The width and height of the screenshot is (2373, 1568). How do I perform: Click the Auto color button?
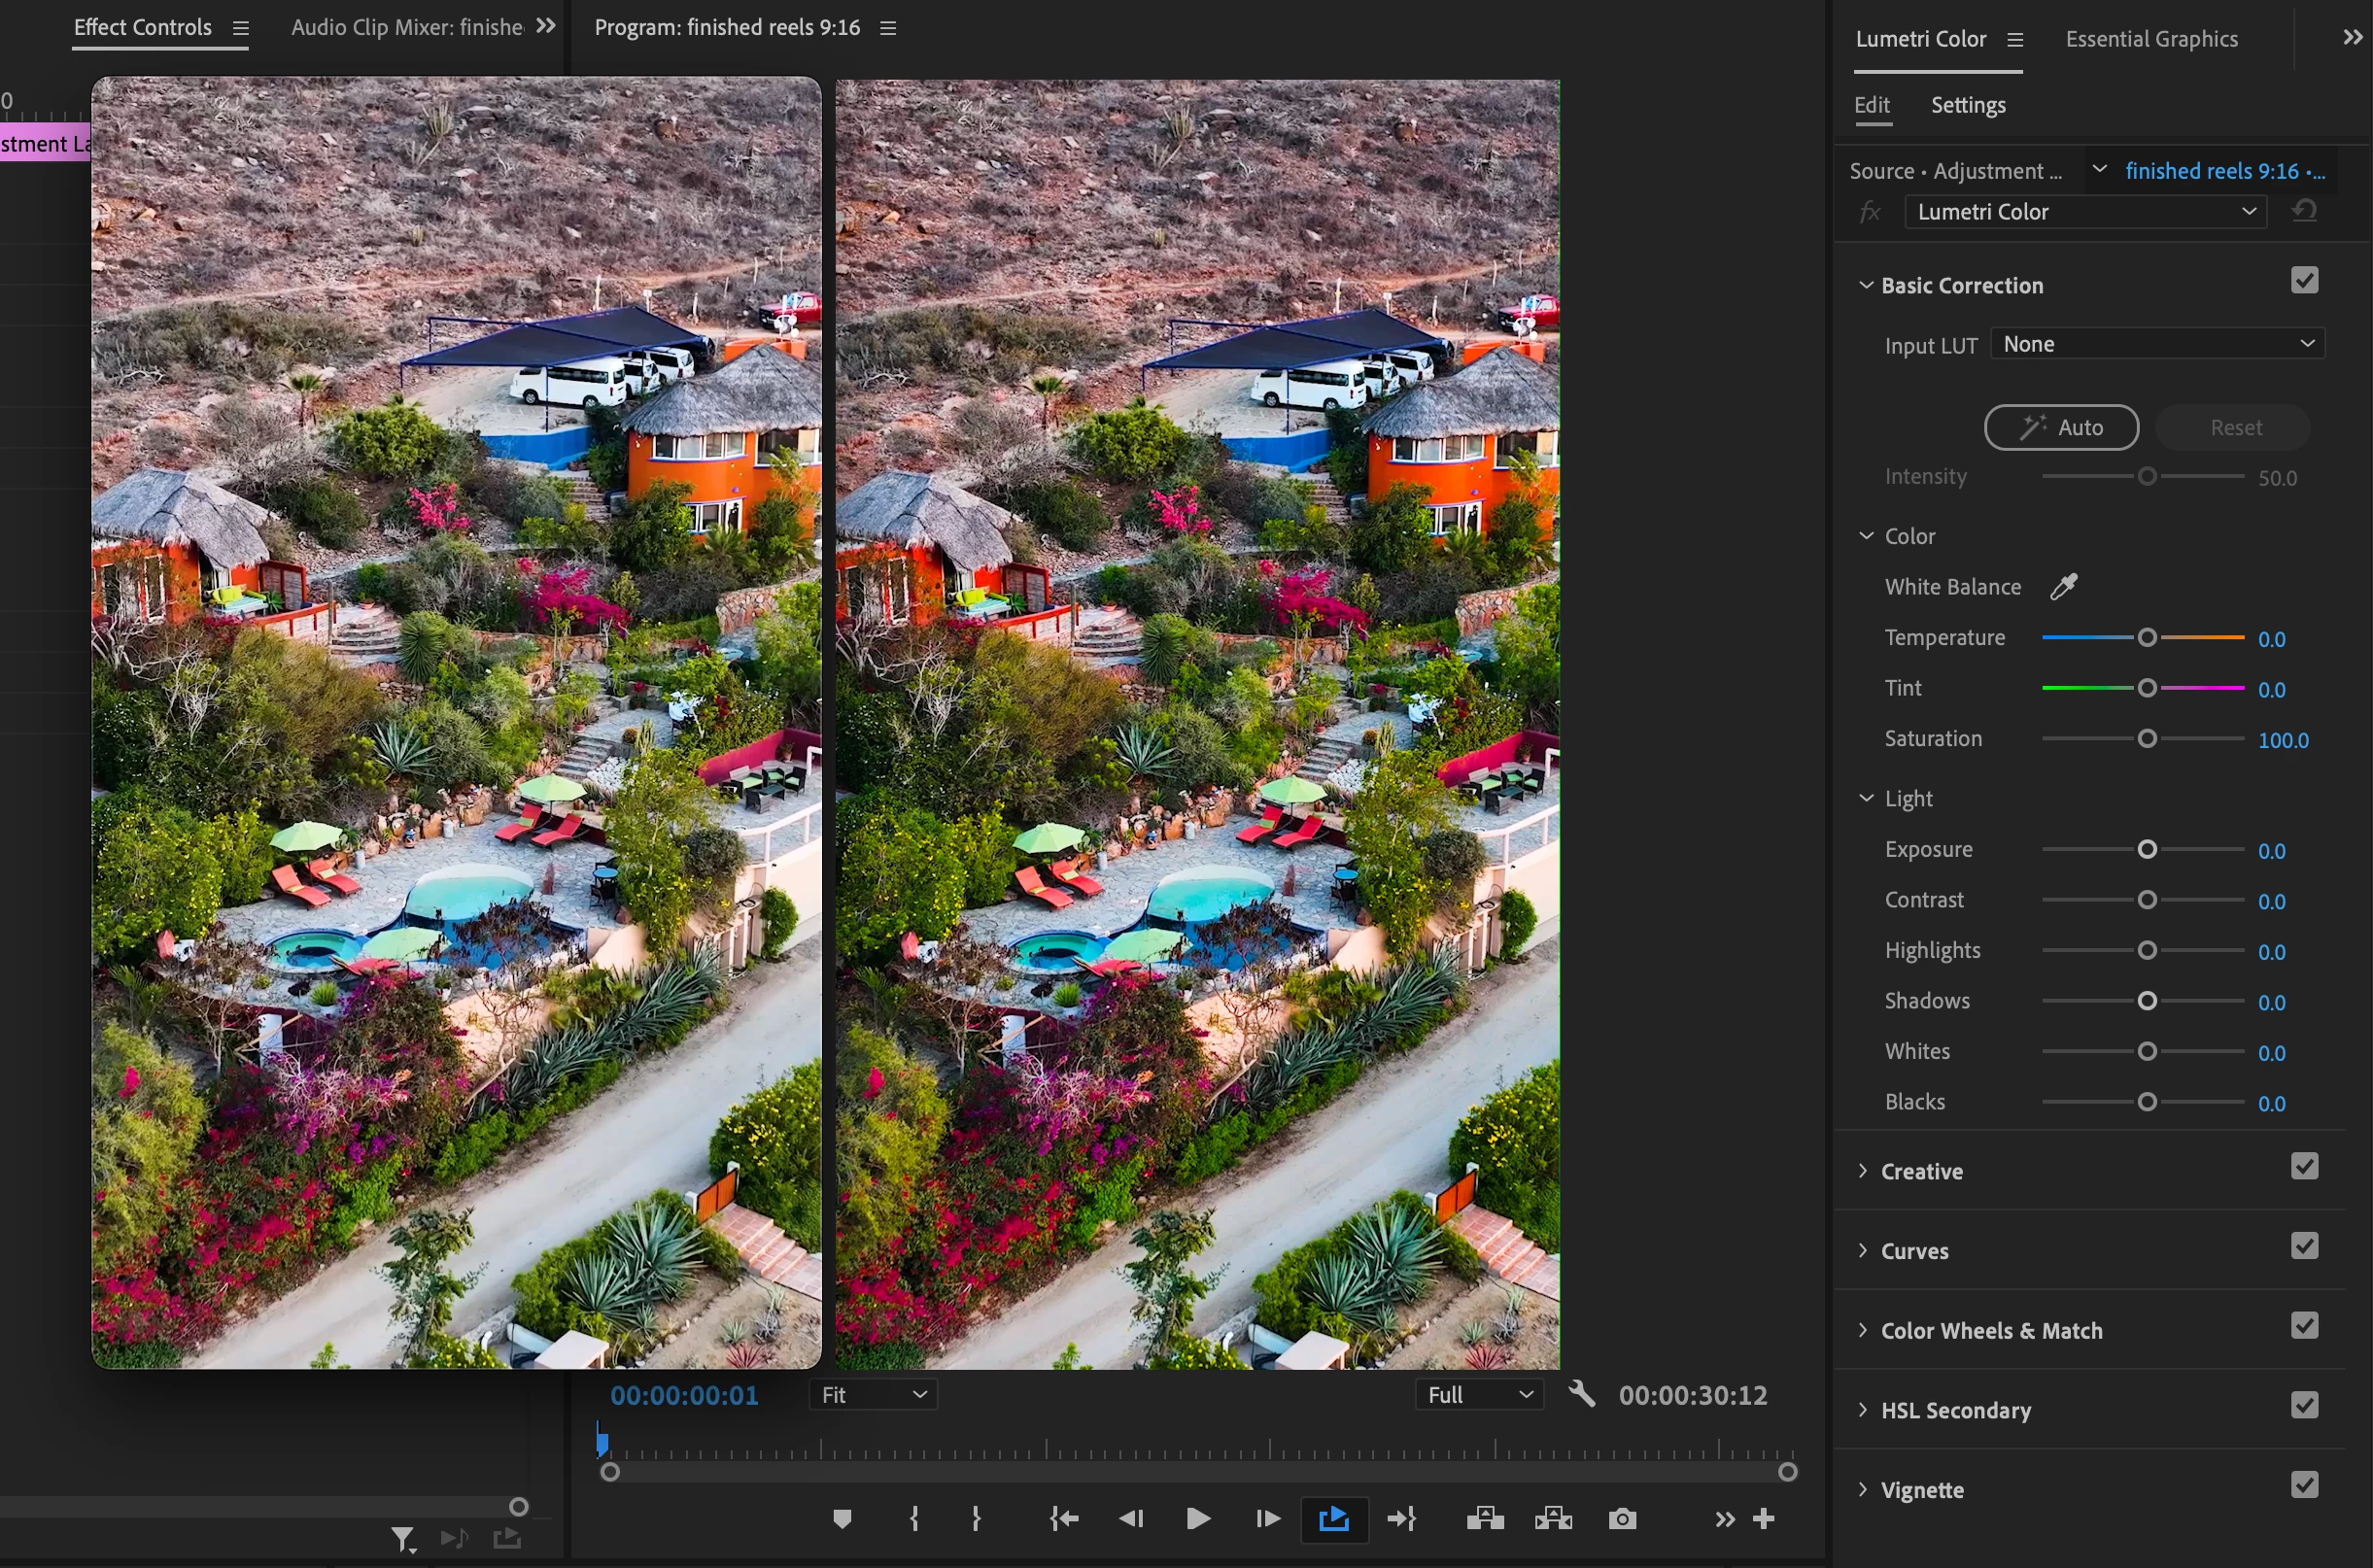(x=2061, y=428)
